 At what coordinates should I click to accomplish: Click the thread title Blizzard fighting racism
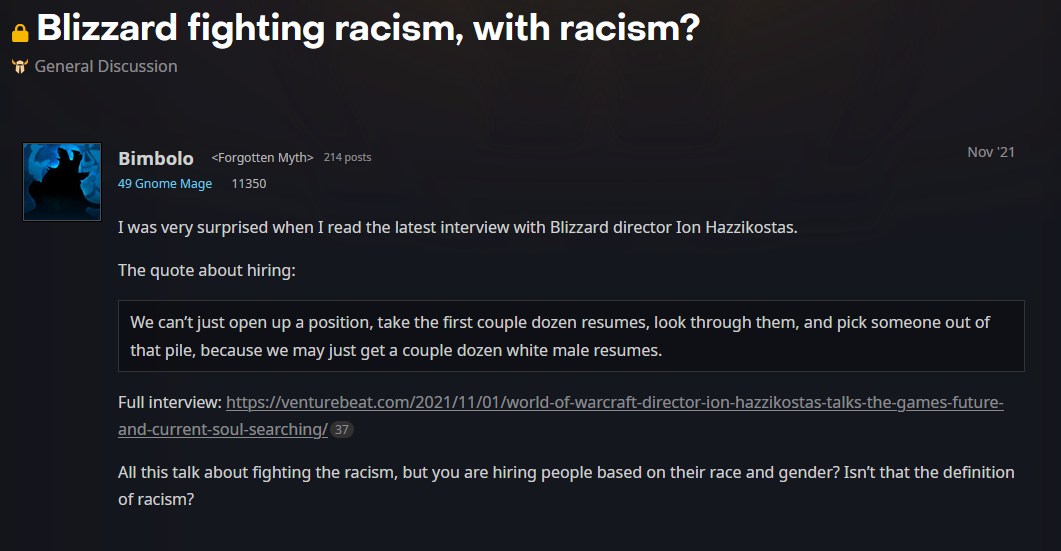pyautogui.click(x=368, y=28)
